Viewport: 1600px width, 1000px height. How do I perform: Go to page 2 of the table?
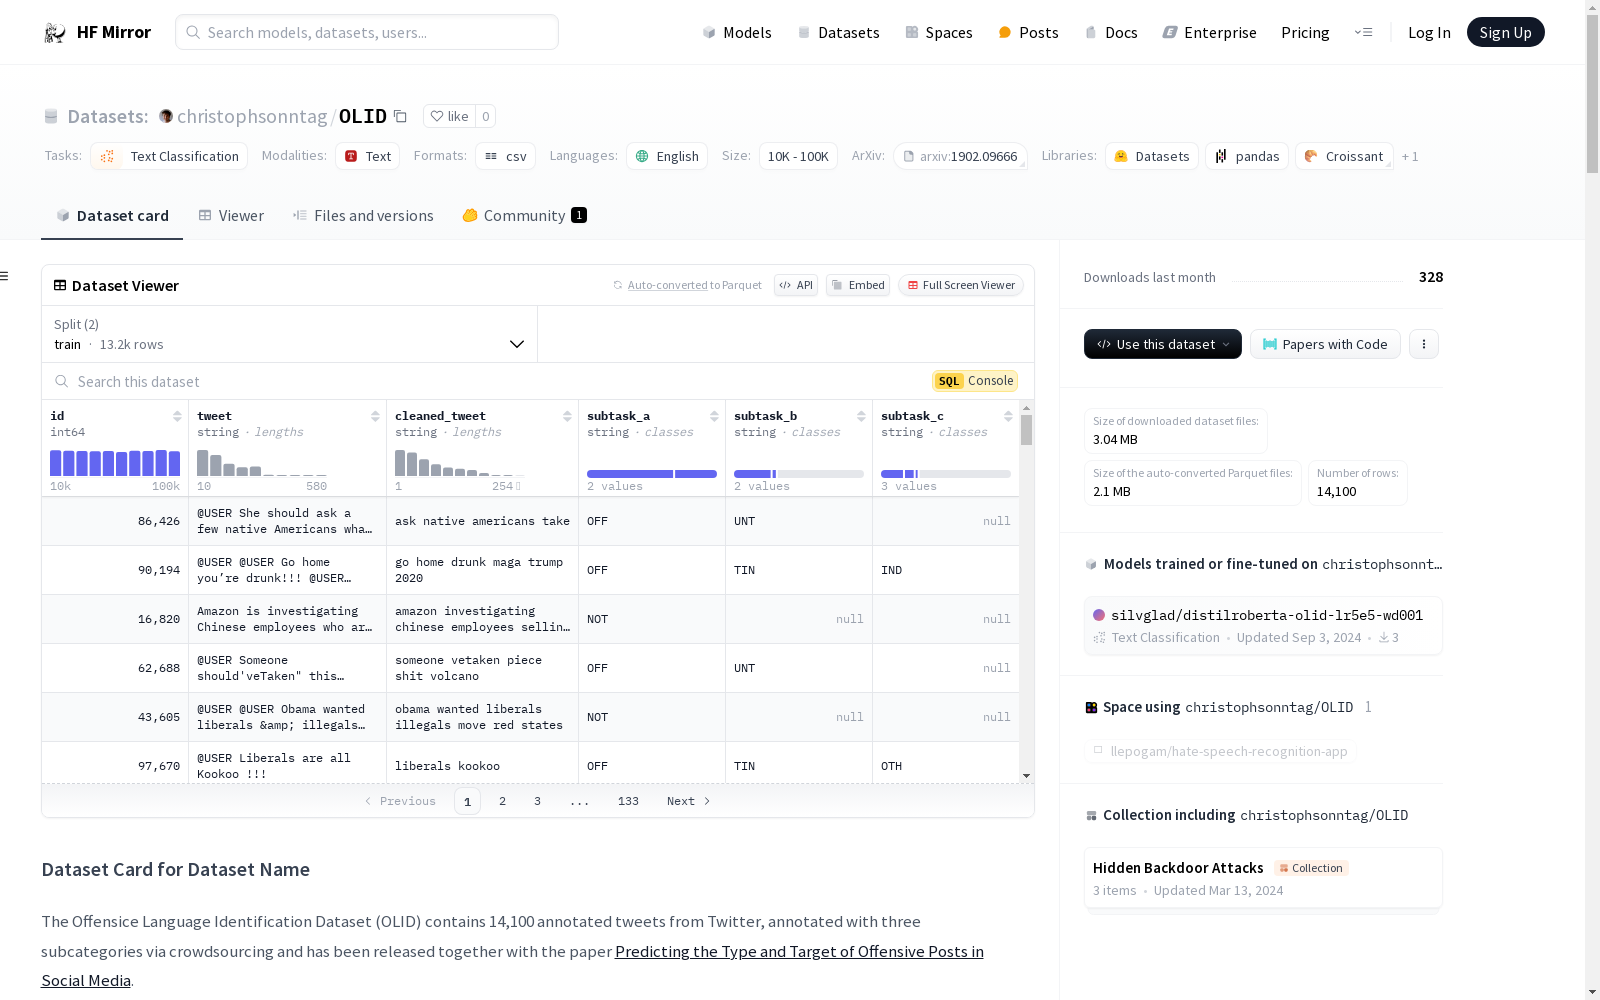coord(502,801)
